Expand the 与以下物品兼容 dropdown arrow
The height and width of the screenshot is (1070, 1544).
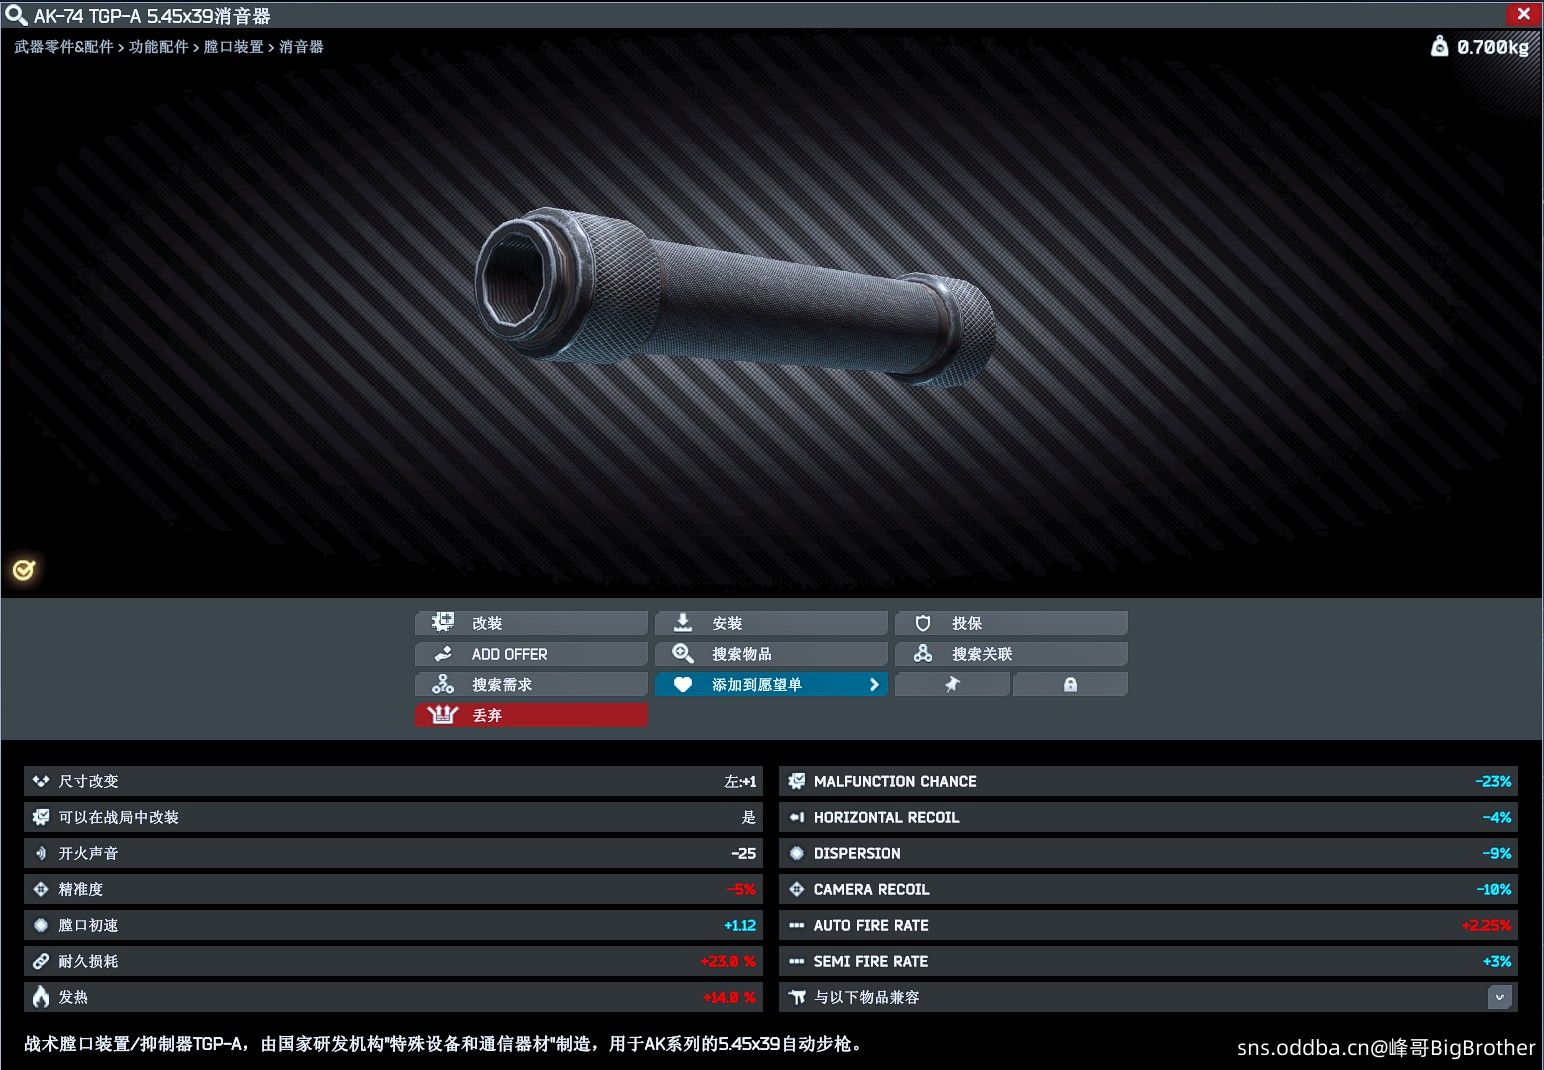(1499, 997)
